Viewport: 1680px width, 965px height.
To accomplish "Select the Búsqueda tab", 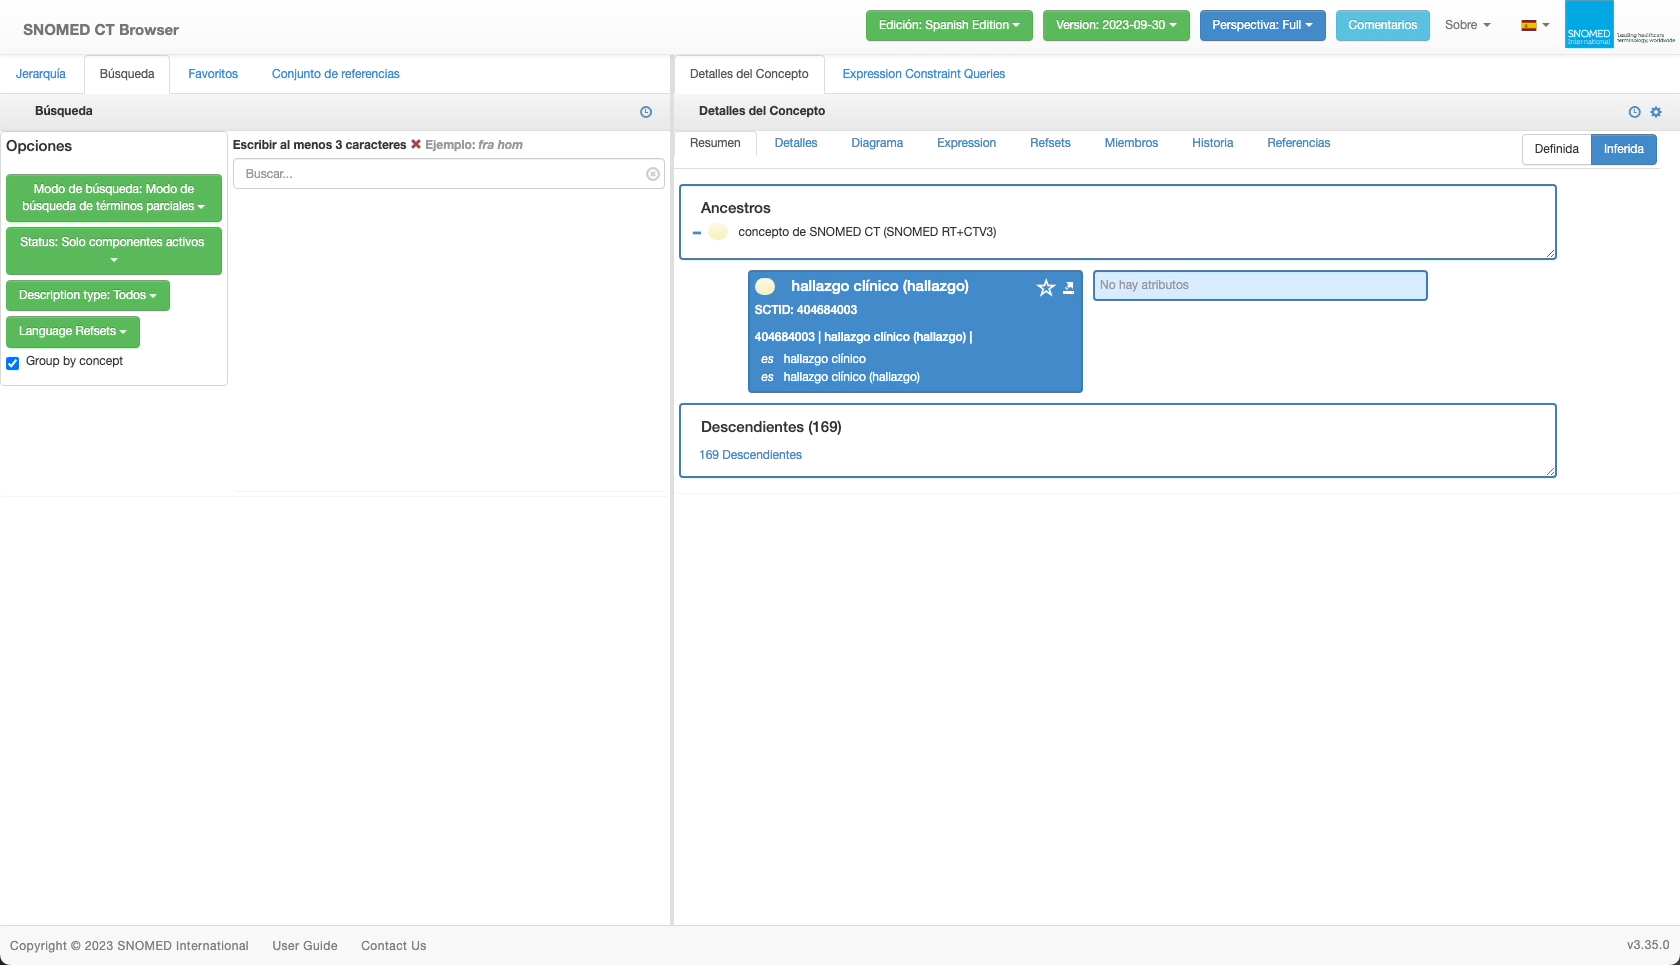I will pyautogui.click(x=127, y=74).
